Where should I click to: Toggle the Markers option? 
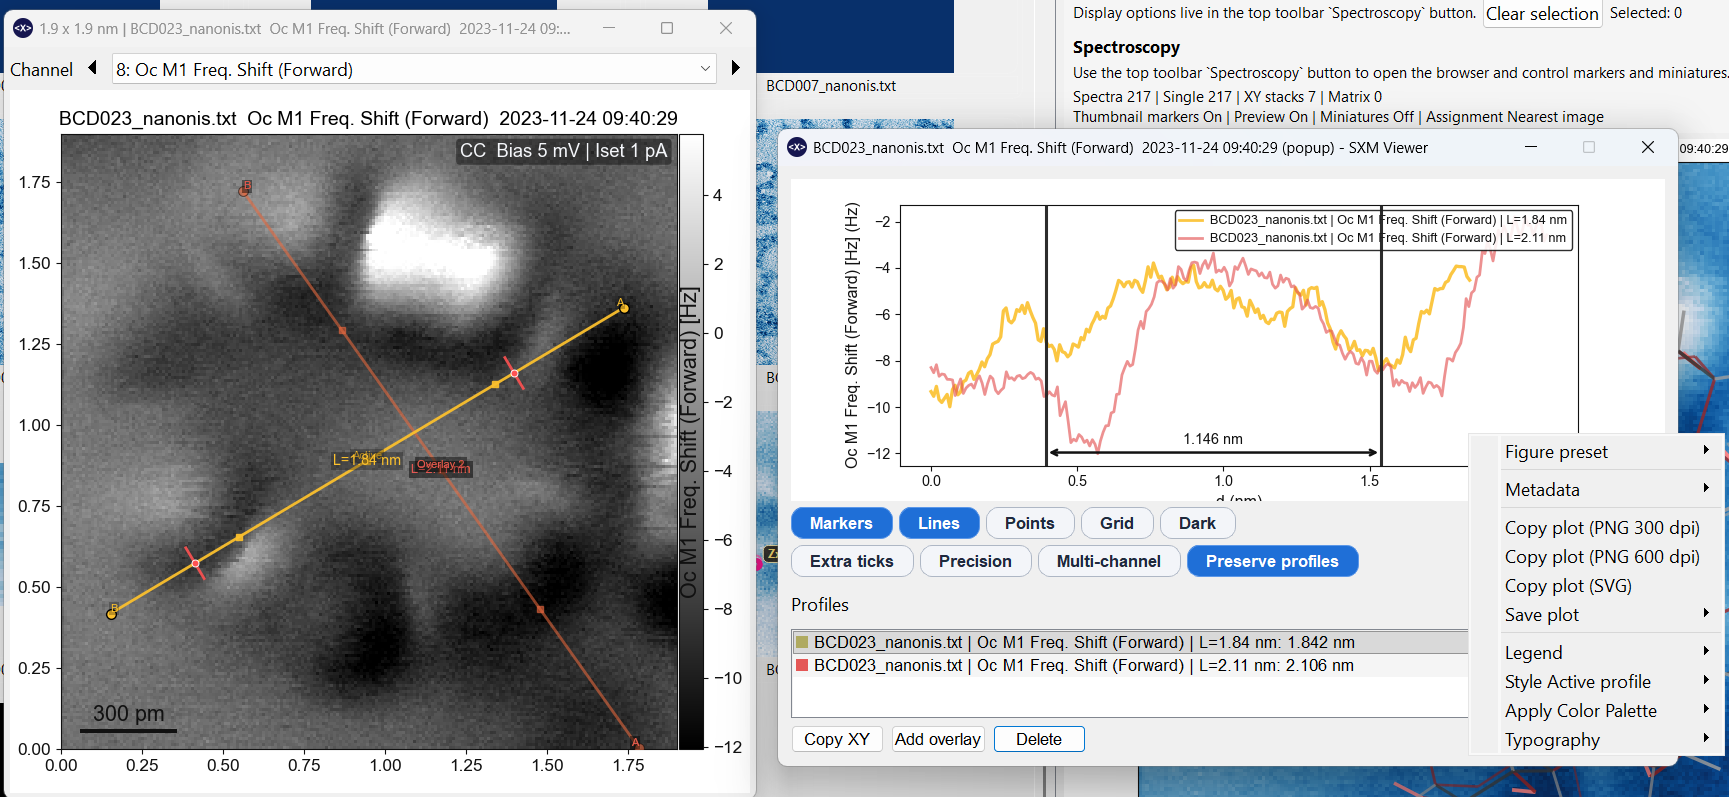(840, 523)
